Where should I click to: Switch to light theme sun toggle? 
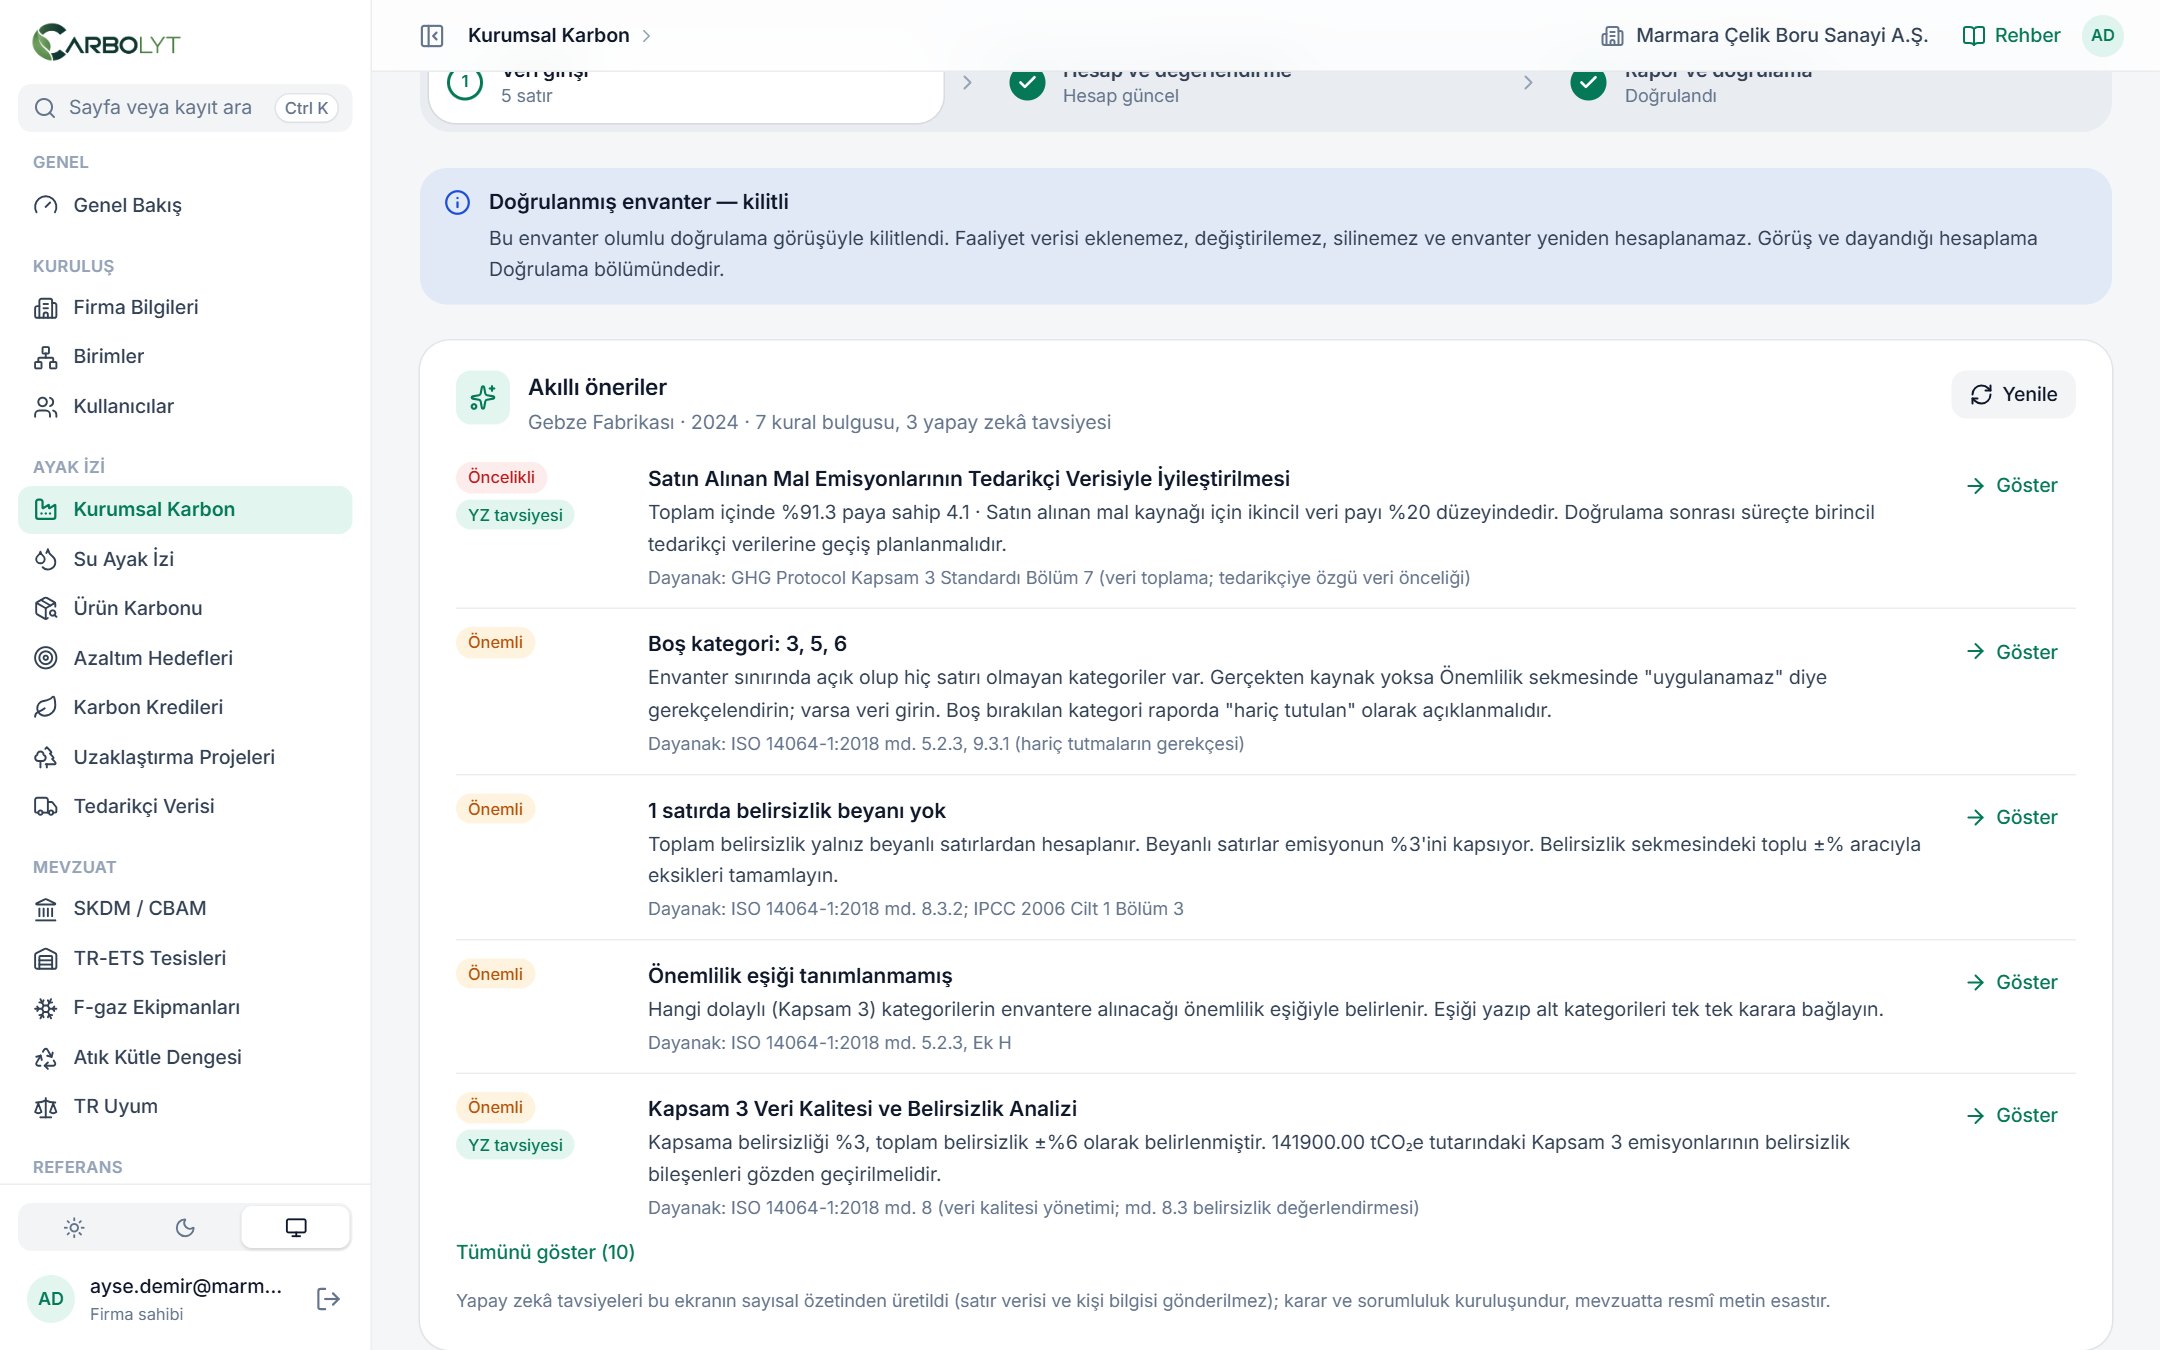coord(74,1228)
